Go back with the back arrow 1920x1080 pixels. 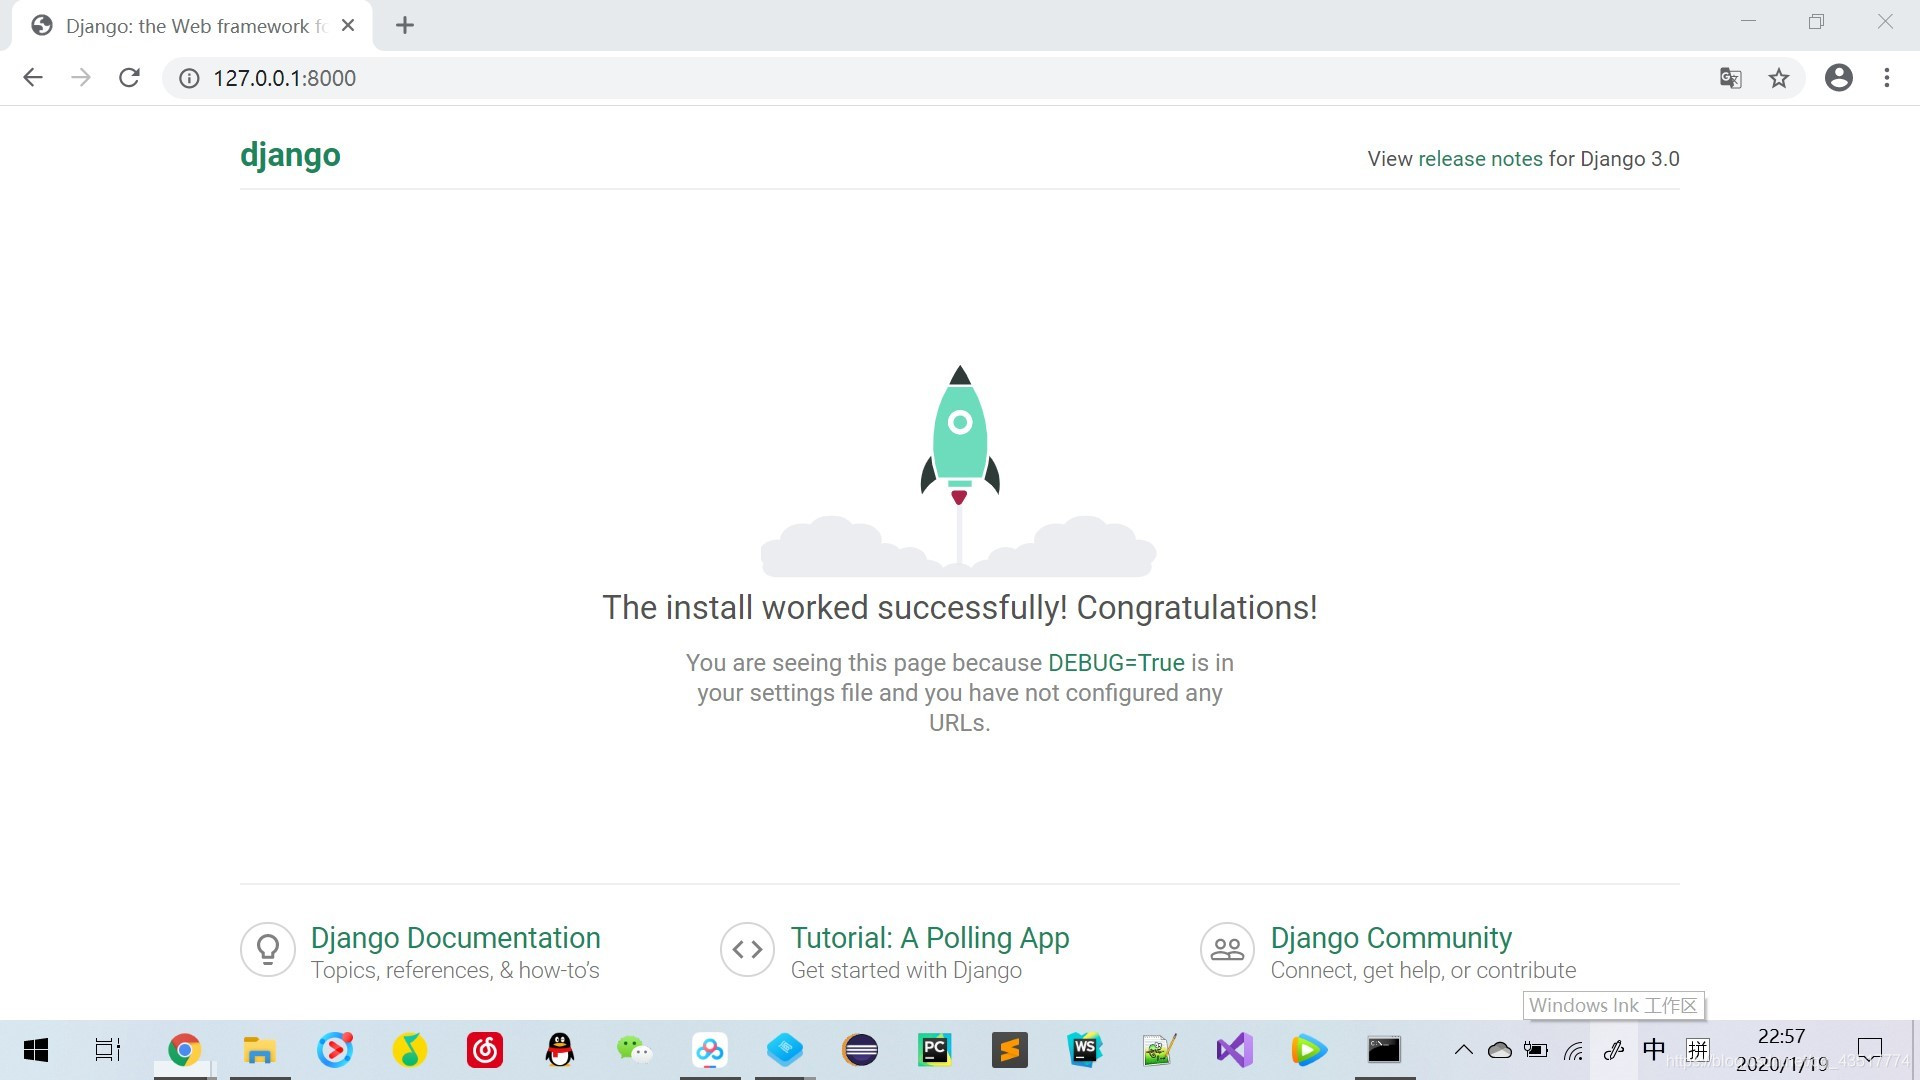[33, 78]
